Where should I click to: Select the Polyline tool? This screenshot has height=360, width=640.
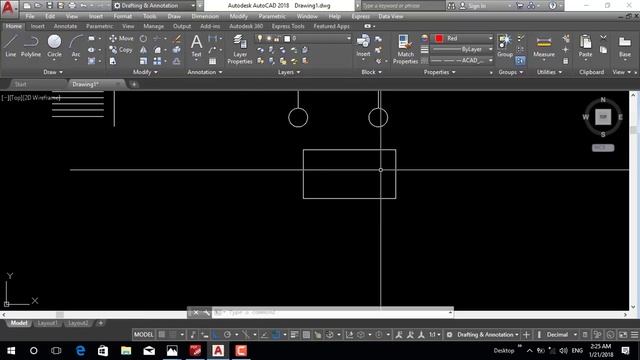(x=31, y=45)
